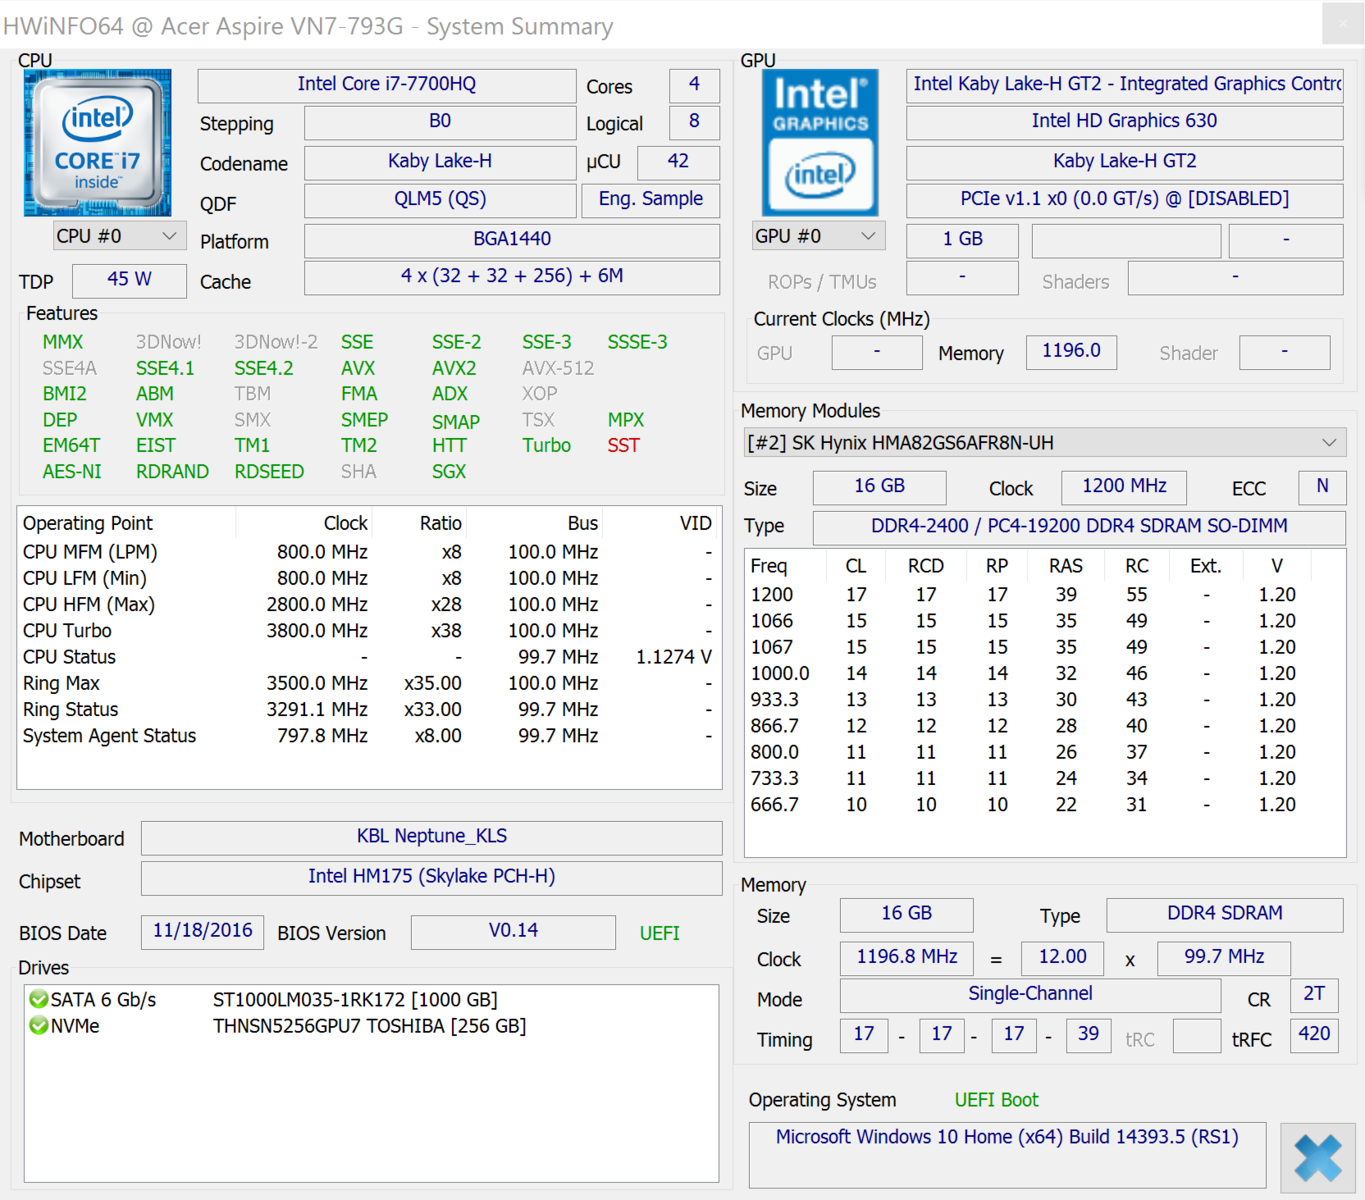
Task: Expand the SK Hynix memory module dropdown
Action: click(1045, 443)
